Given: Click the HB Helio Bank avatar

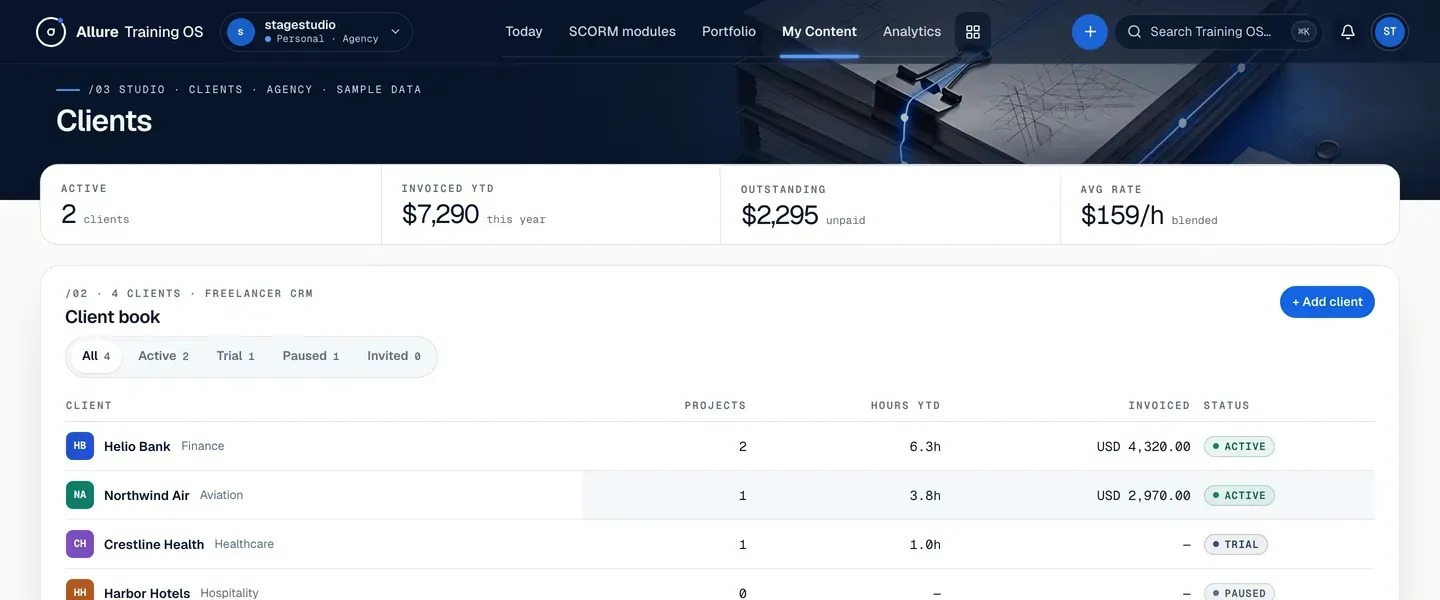Looking at the screenshot, I should click(80, 446).
